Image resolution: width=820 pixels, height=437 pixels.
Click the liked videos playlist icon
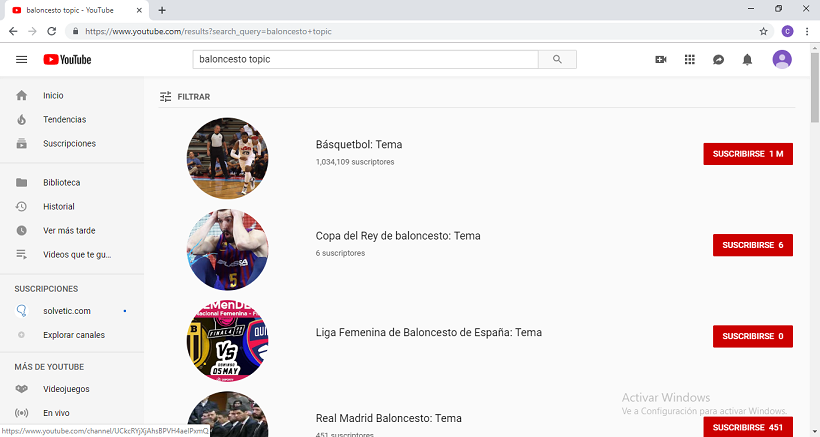[x=21, y=255]
